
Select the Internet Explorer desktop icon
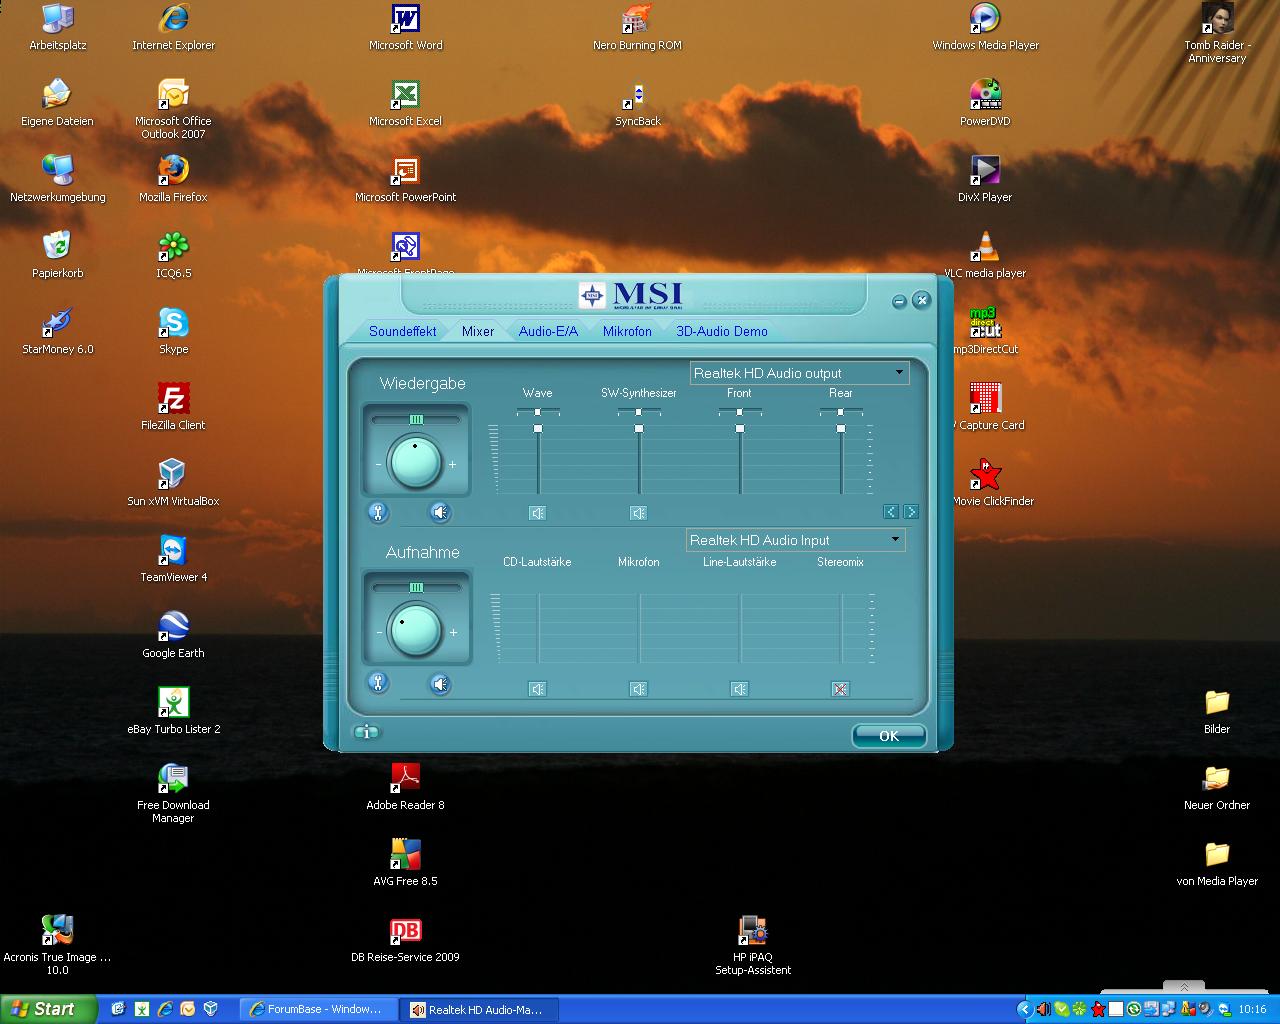174,28
